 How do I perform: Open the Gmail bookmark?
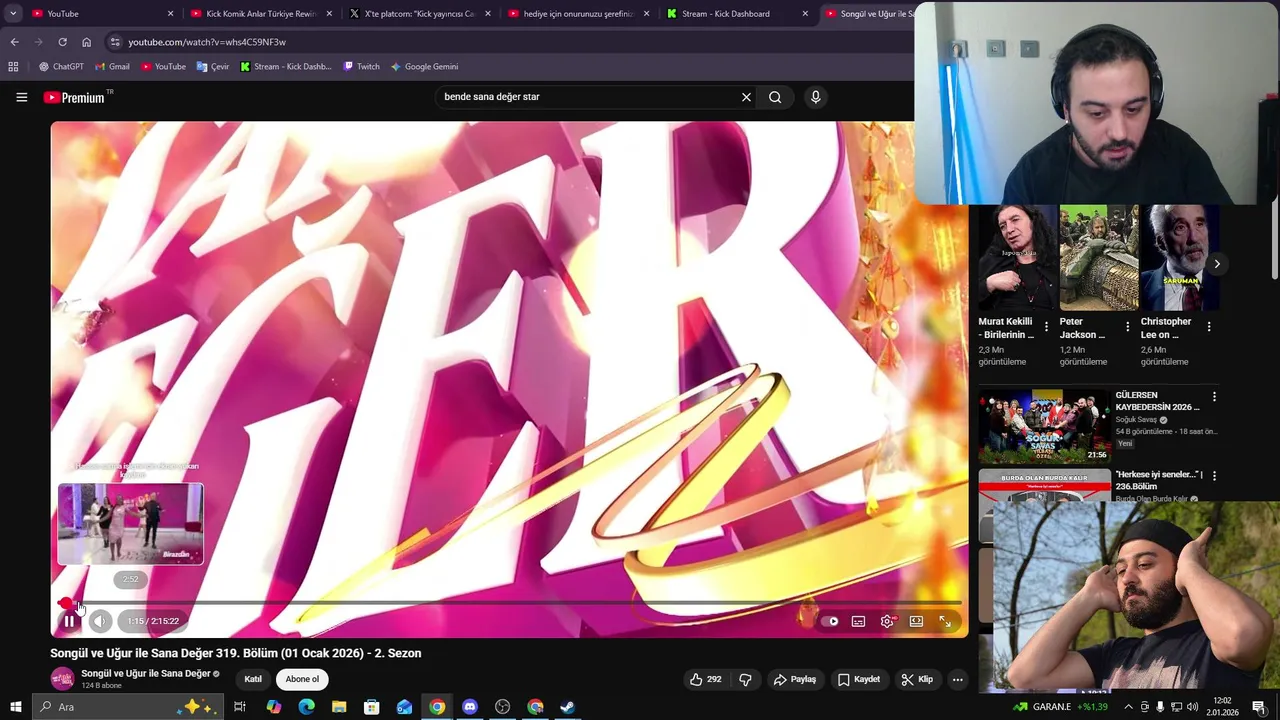pos(112,67)
